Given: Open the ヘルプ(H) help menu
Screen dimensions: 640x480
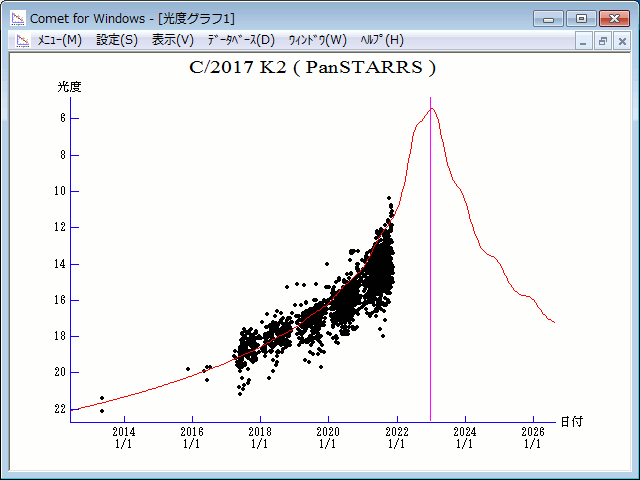Looking at the screenshot, I should tap(382, 40).
